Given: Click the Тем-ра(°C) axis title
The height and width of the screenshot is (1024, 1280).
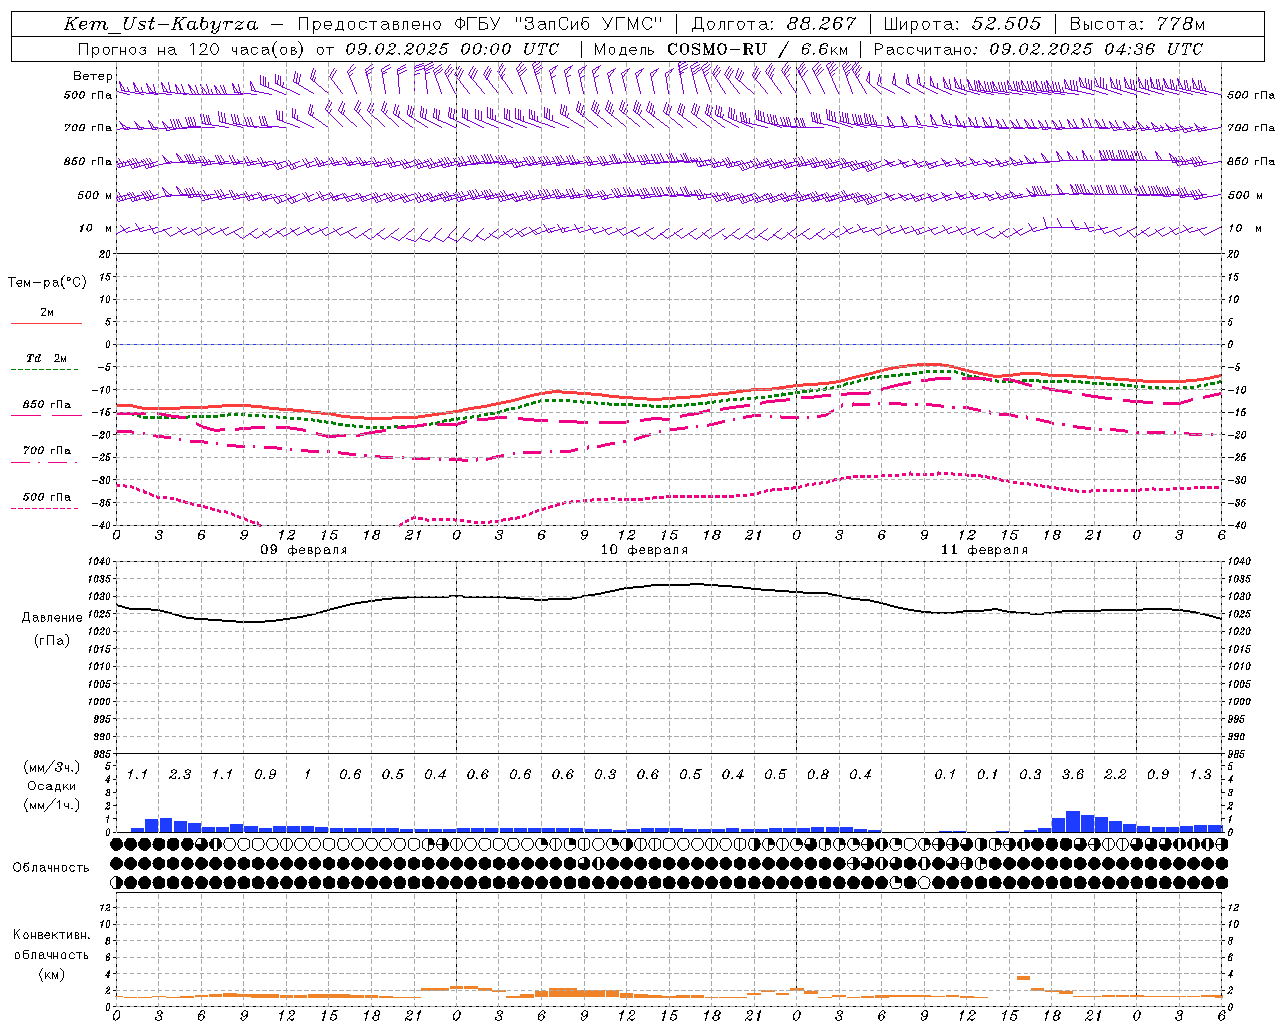Looking at the screenshot, I should tap(47, 283).
